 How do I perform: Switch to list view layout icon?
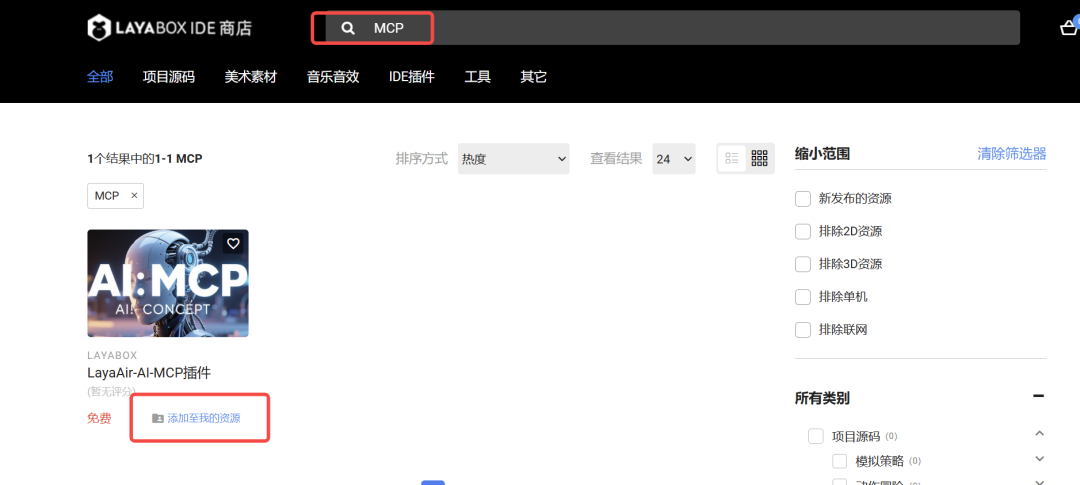click(x=731, y=158)
